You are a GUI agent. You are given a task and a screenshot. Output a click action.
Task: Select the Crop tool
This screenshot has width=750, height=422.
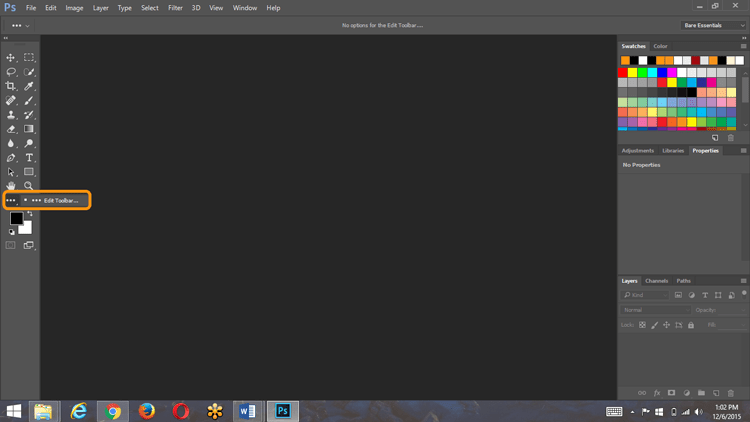coord(11,86)
